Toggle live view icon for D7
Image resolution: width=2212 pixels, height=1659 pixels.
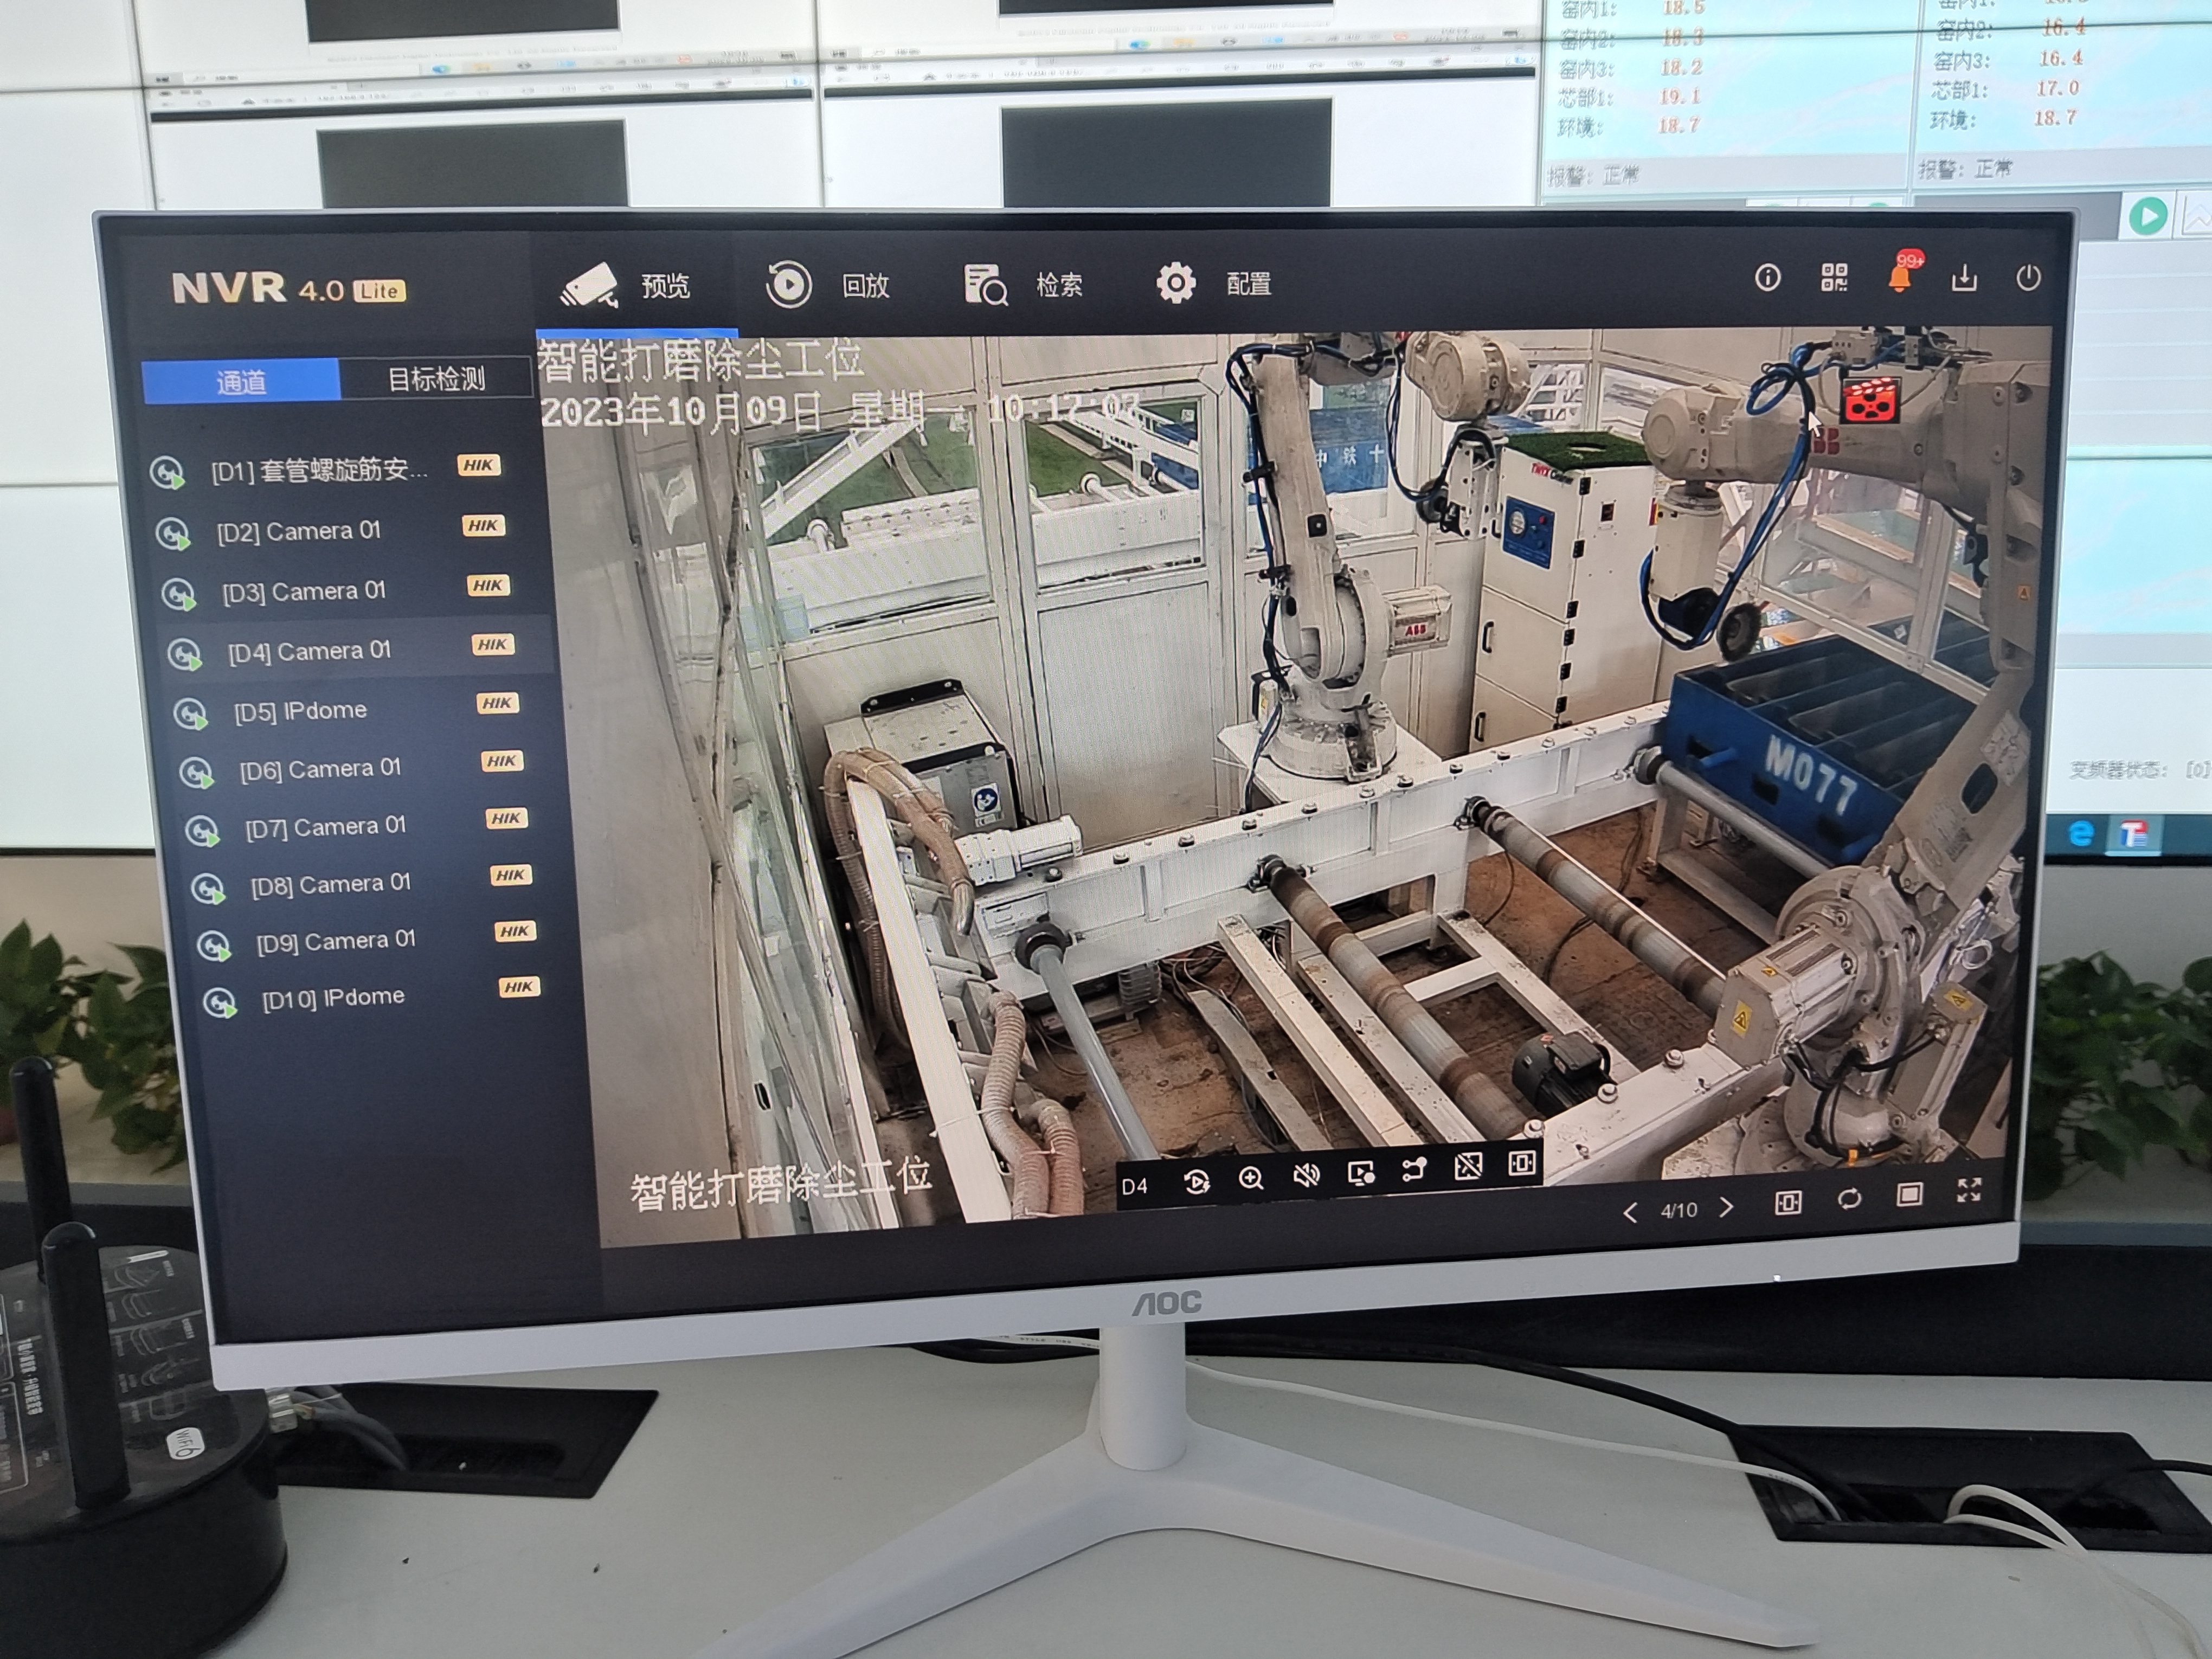pos(202,830)
